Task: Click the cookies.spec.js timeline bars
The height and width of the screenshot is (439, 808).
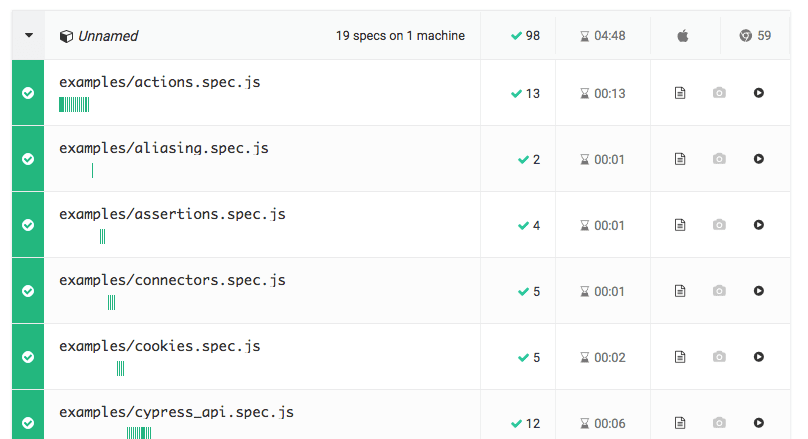Action: [x=121, y=368]
